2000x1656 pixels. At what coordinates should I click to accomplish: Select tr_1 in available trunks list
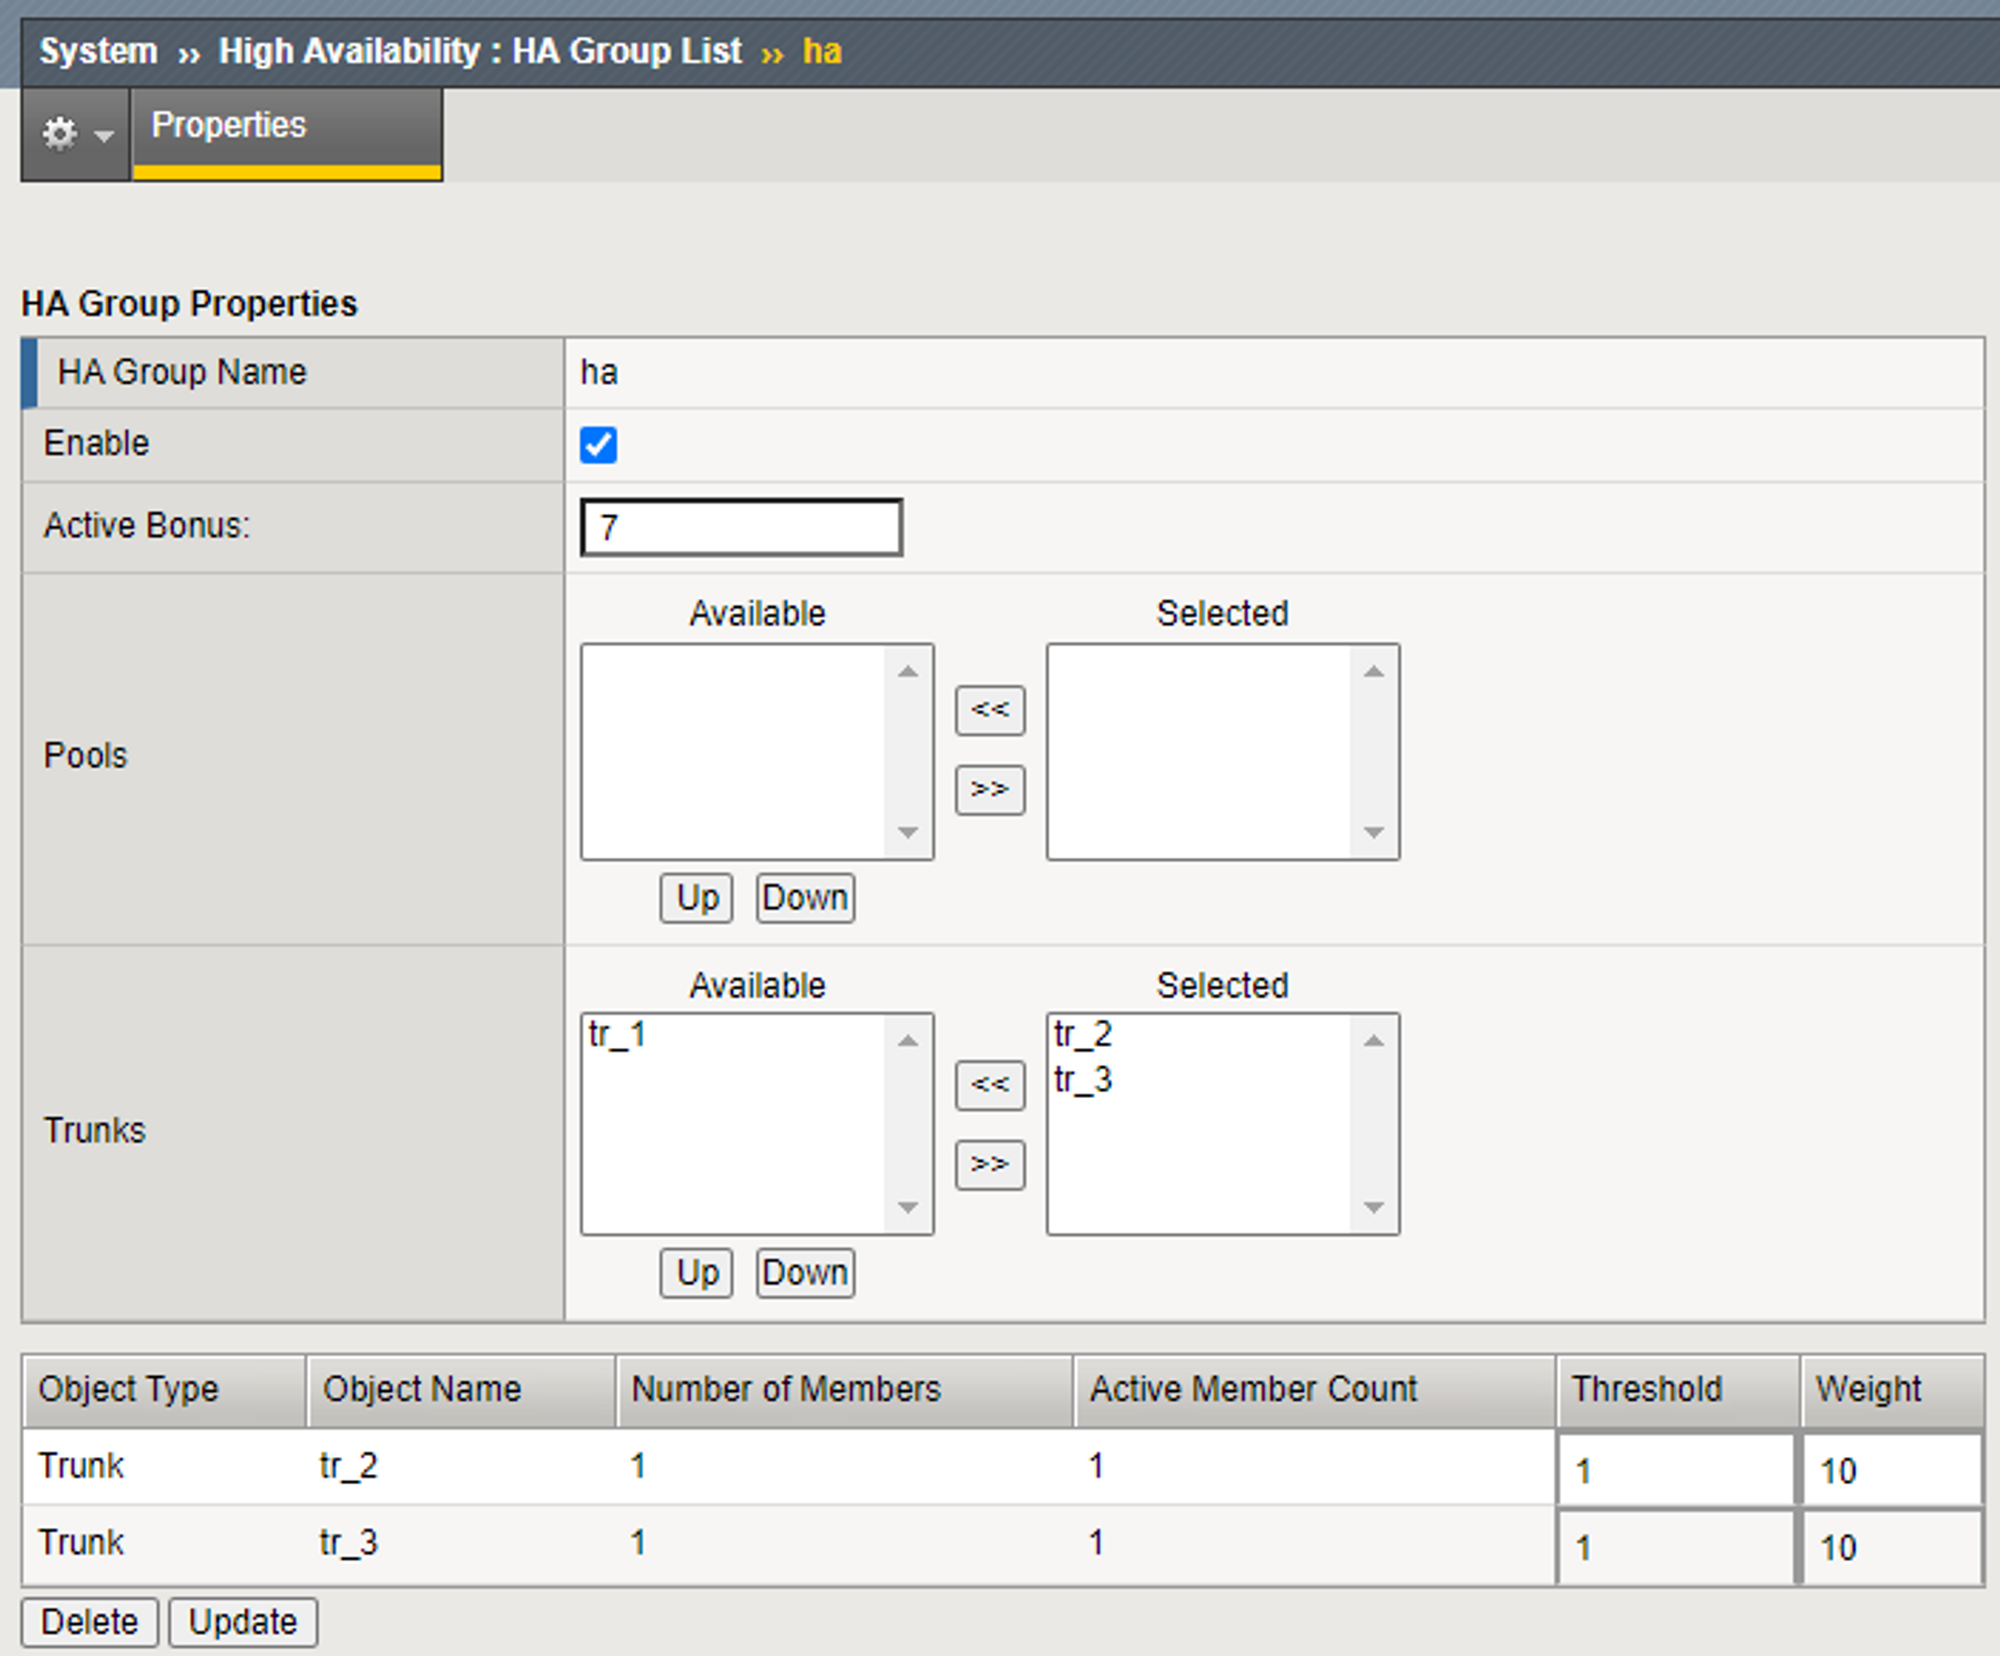[x=618, y=1034]
